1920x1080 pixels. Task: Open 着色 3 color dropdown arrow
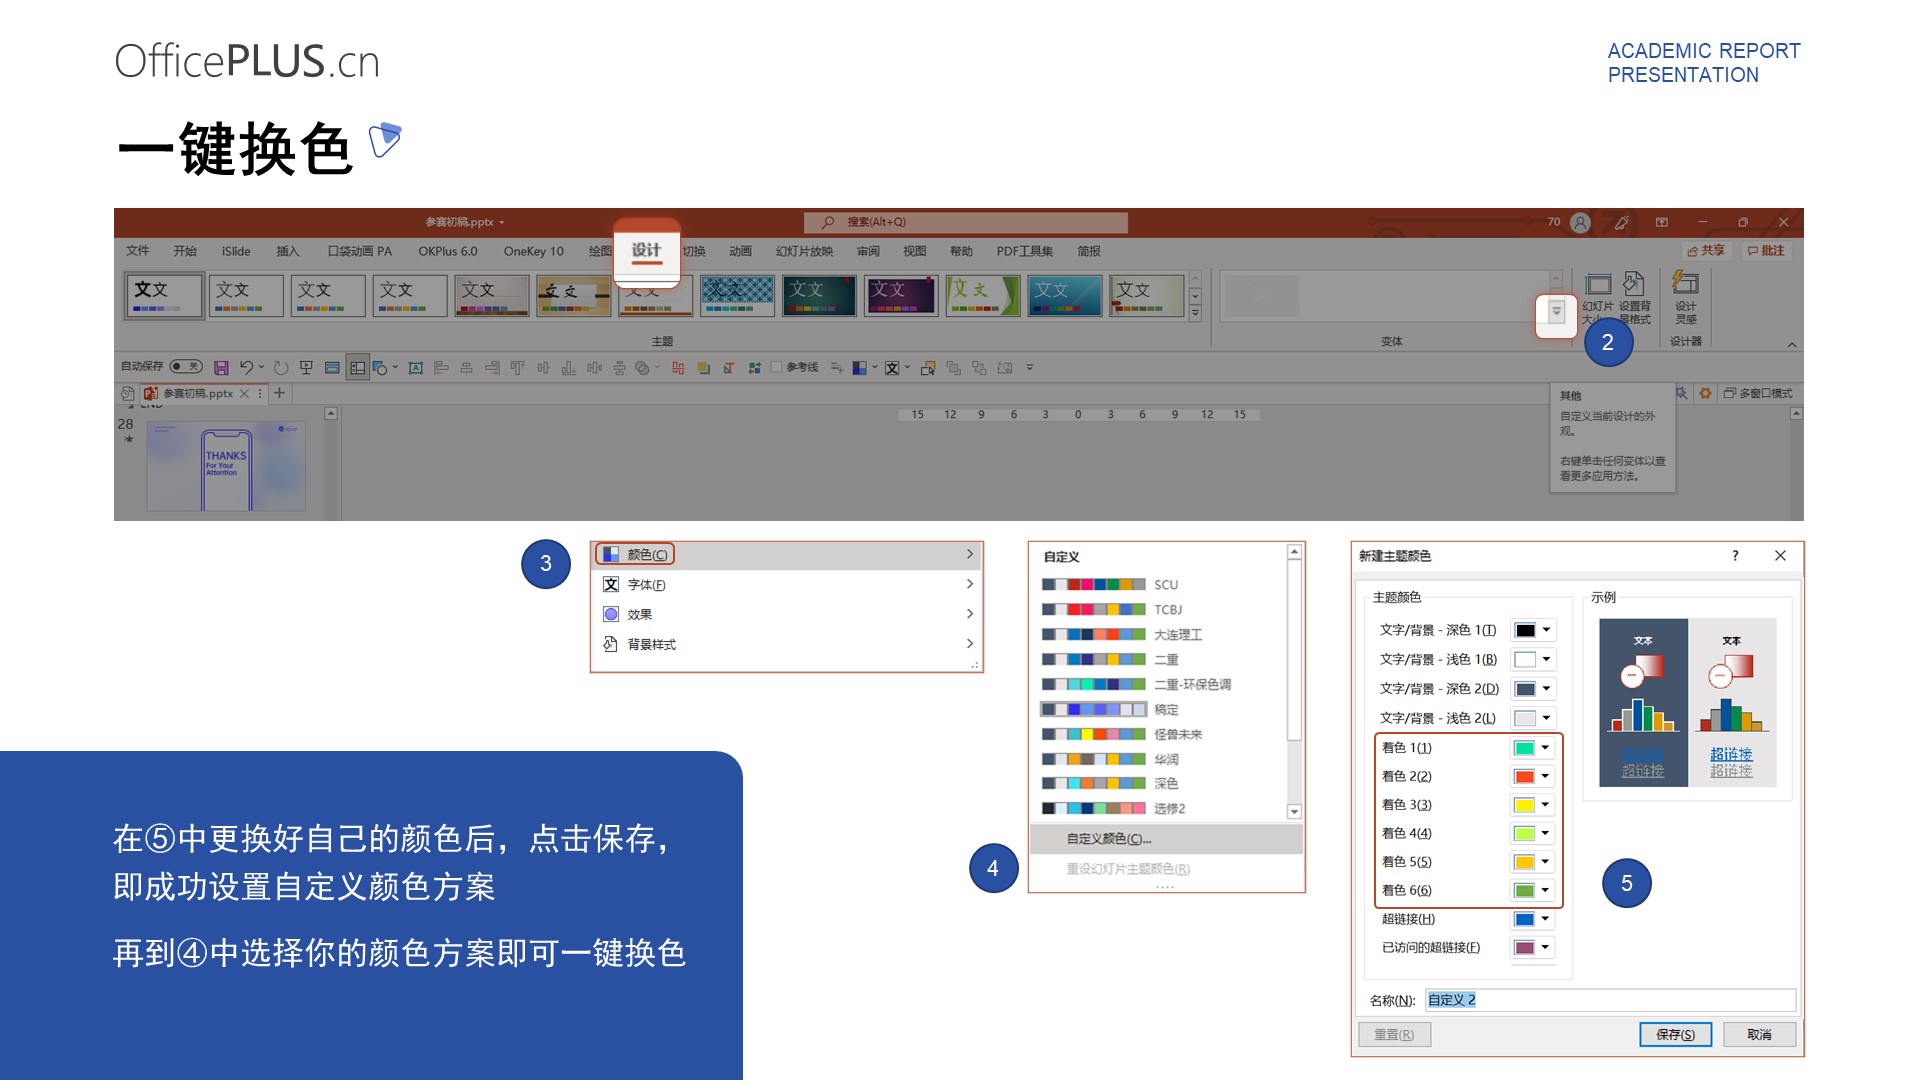[x=1545, y=805]
